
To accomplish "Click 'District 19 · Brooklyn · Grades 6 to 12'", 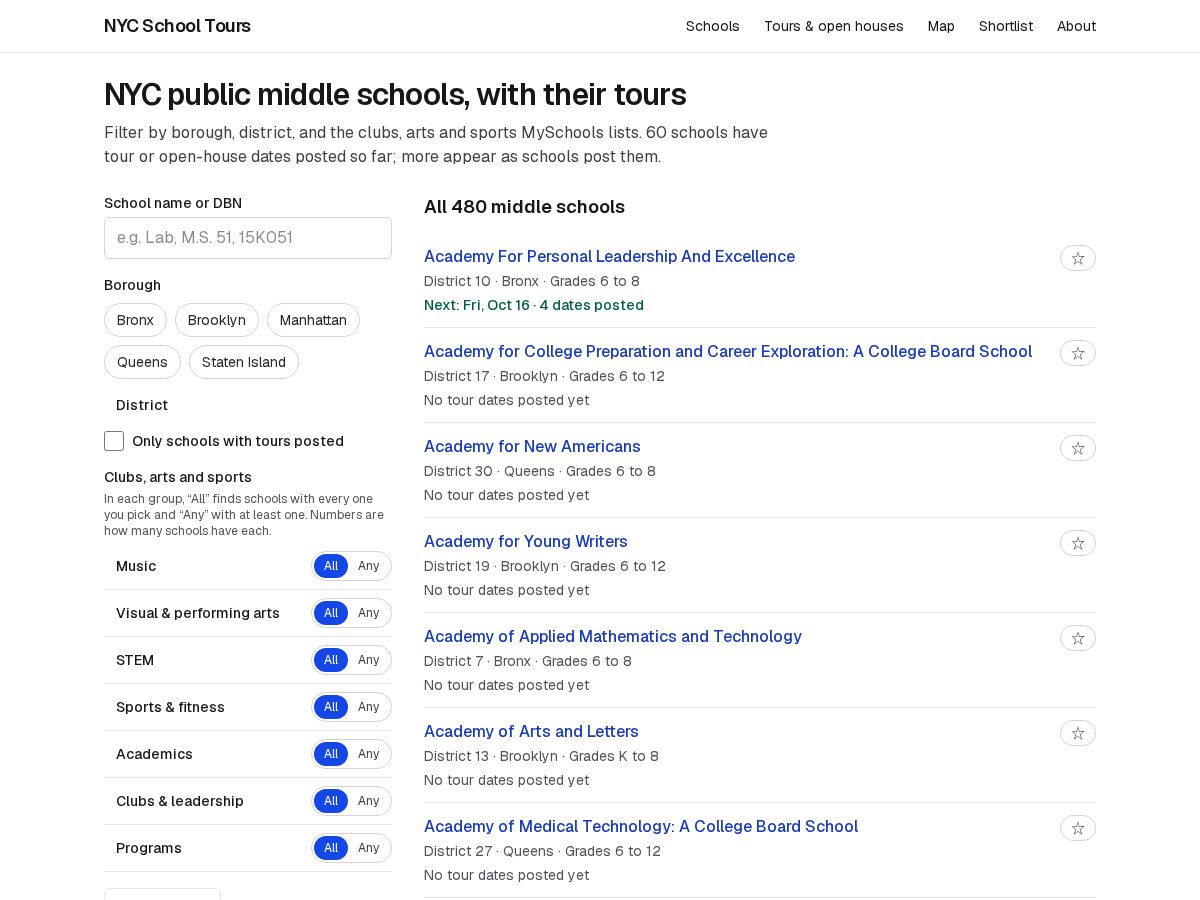I will click(x=545, y=566).
